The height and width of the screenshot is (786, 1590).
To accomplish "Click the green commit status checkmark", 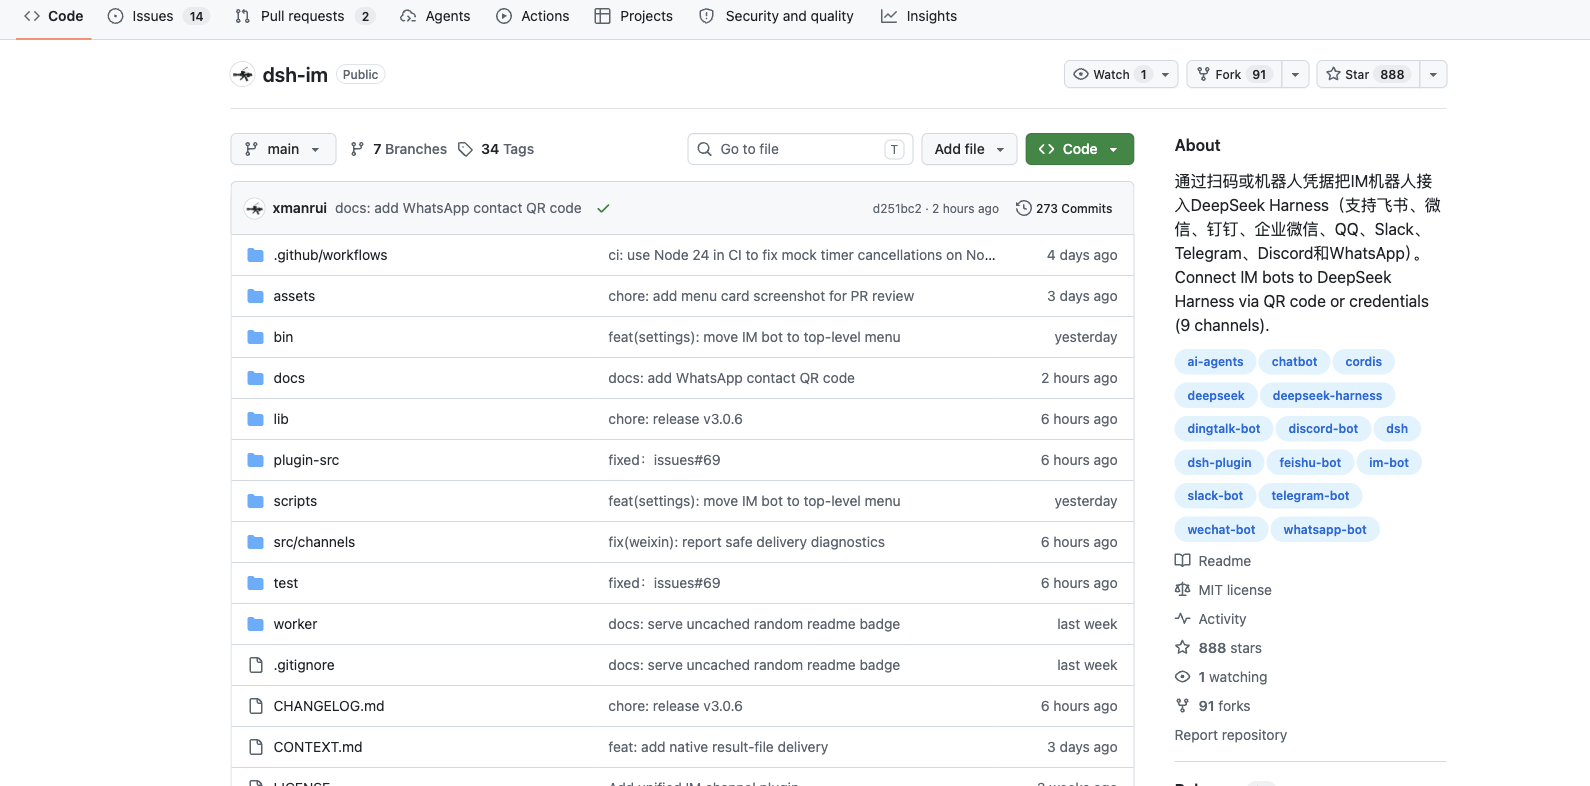I will 603,208.
